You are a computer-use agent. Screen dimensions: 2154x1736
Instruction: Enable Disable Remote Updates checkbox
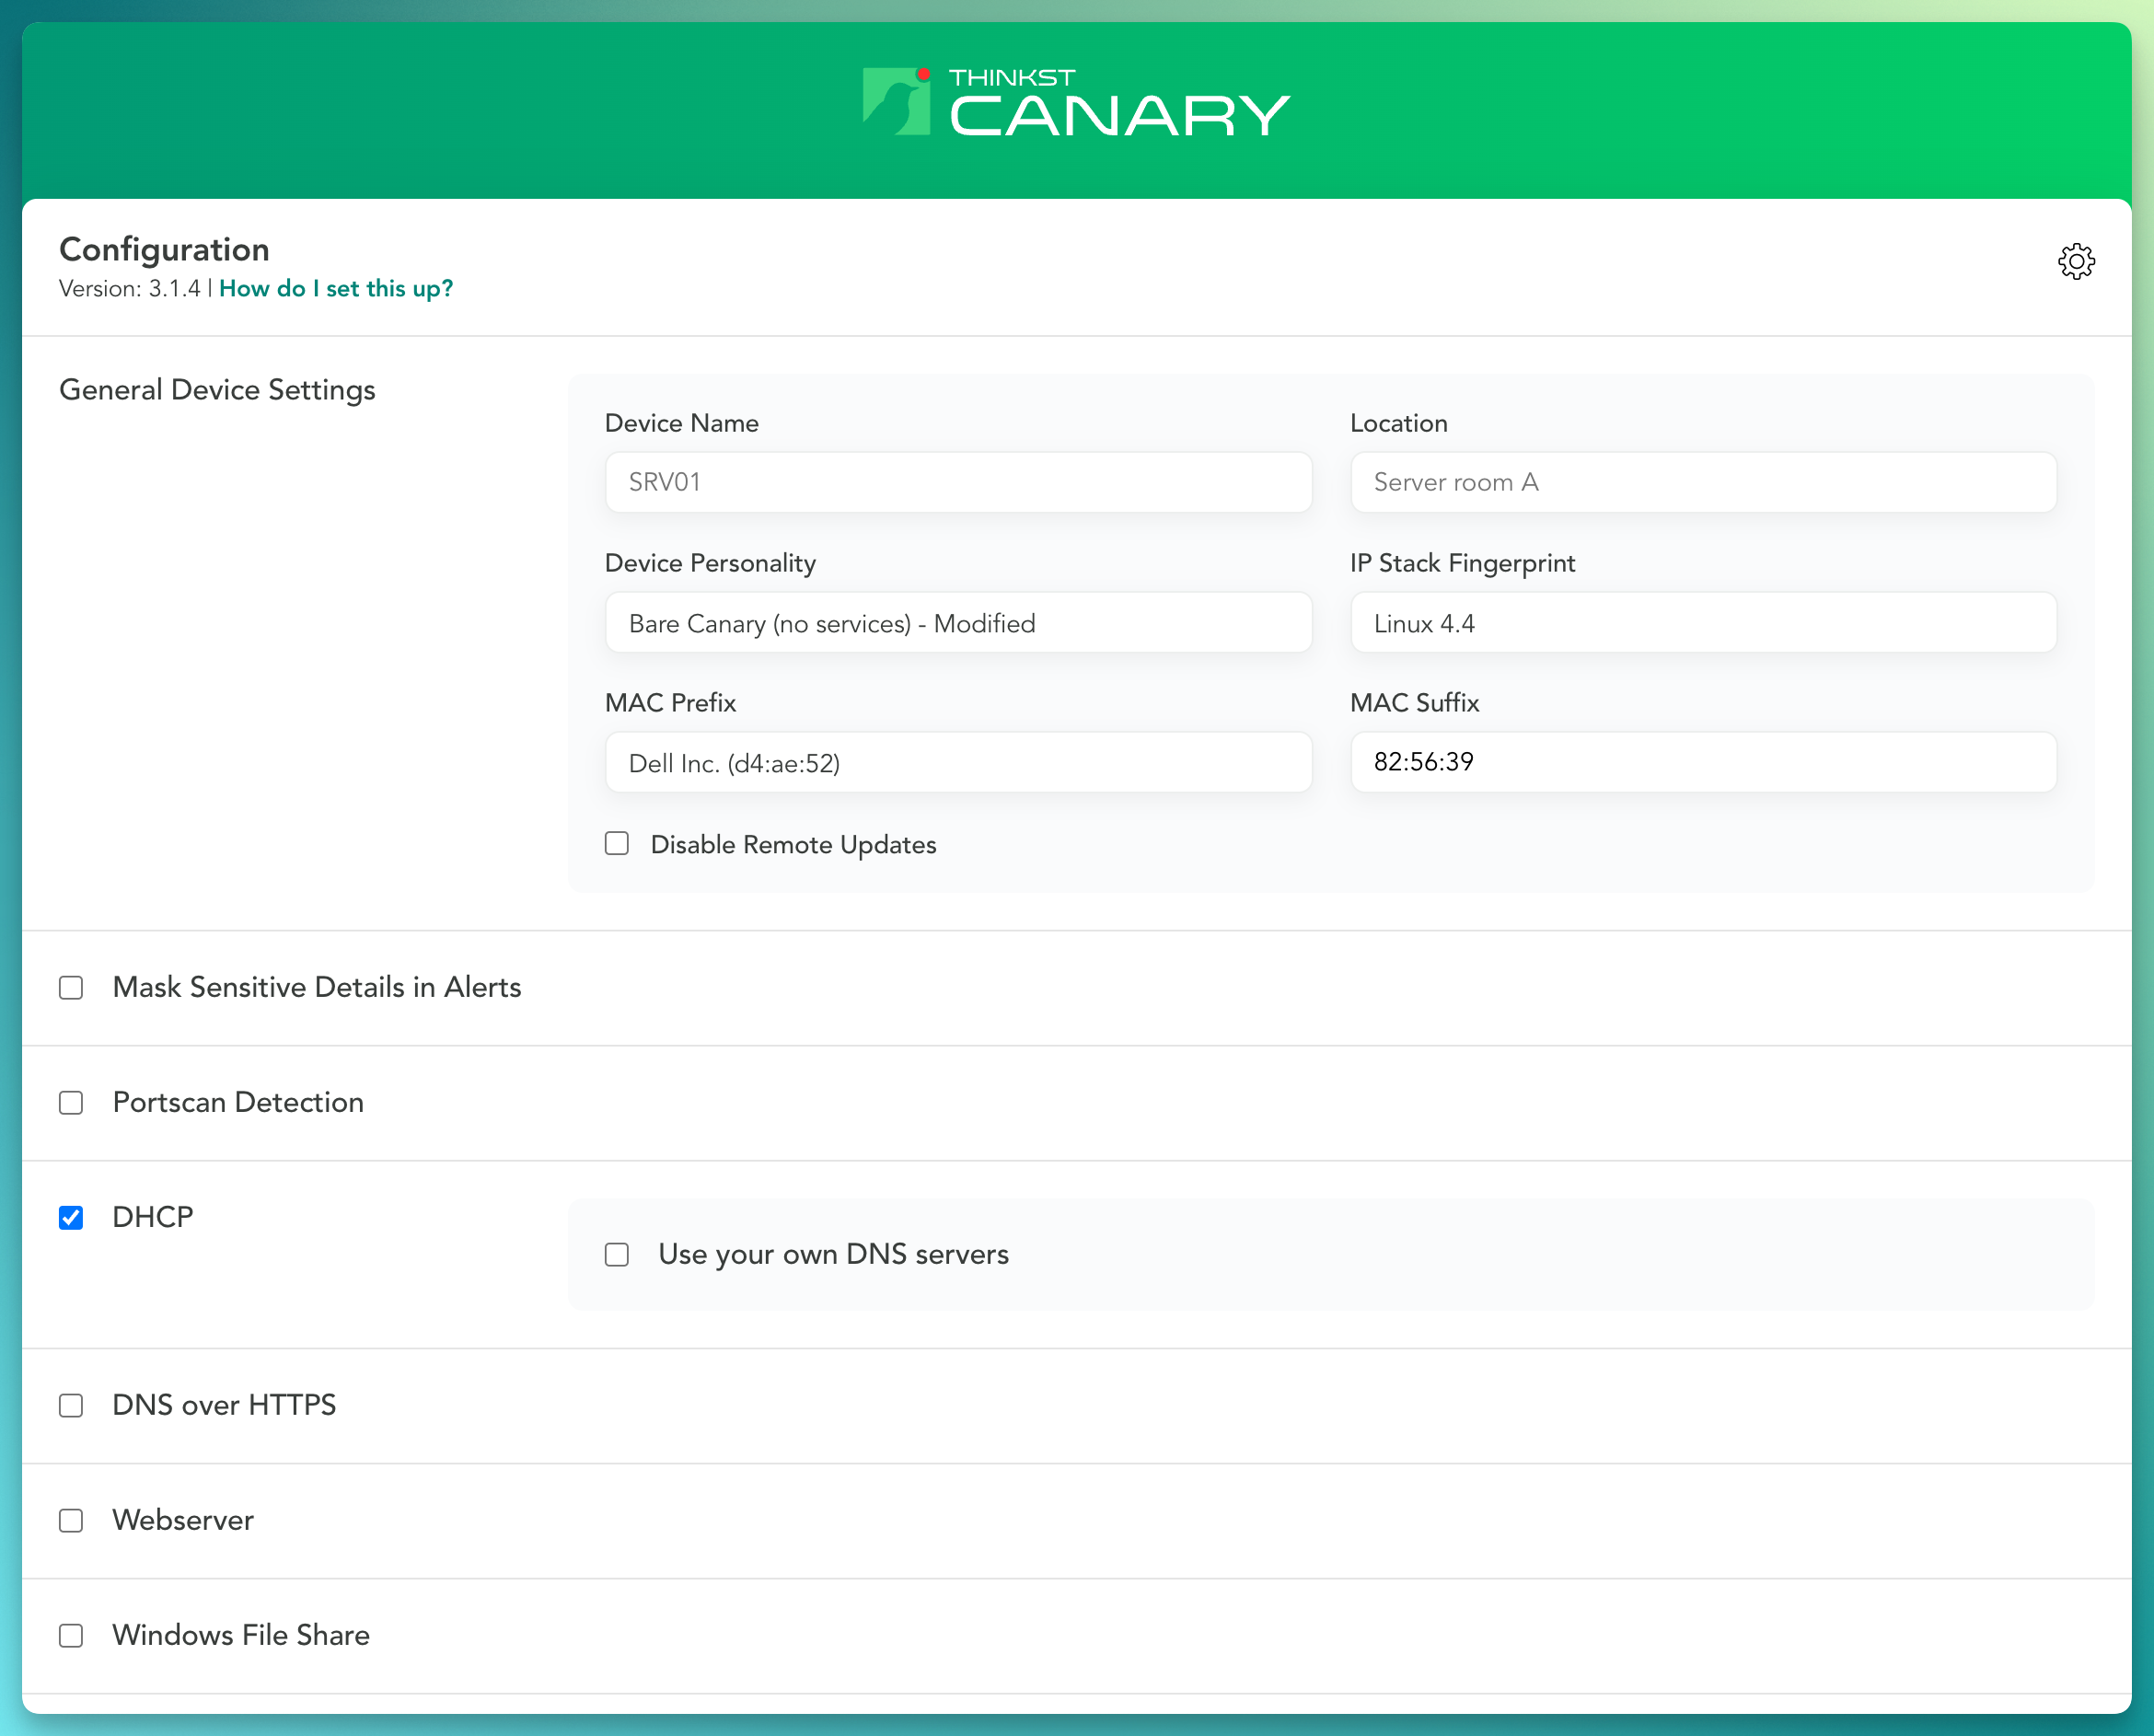click(x=617, y=843)
